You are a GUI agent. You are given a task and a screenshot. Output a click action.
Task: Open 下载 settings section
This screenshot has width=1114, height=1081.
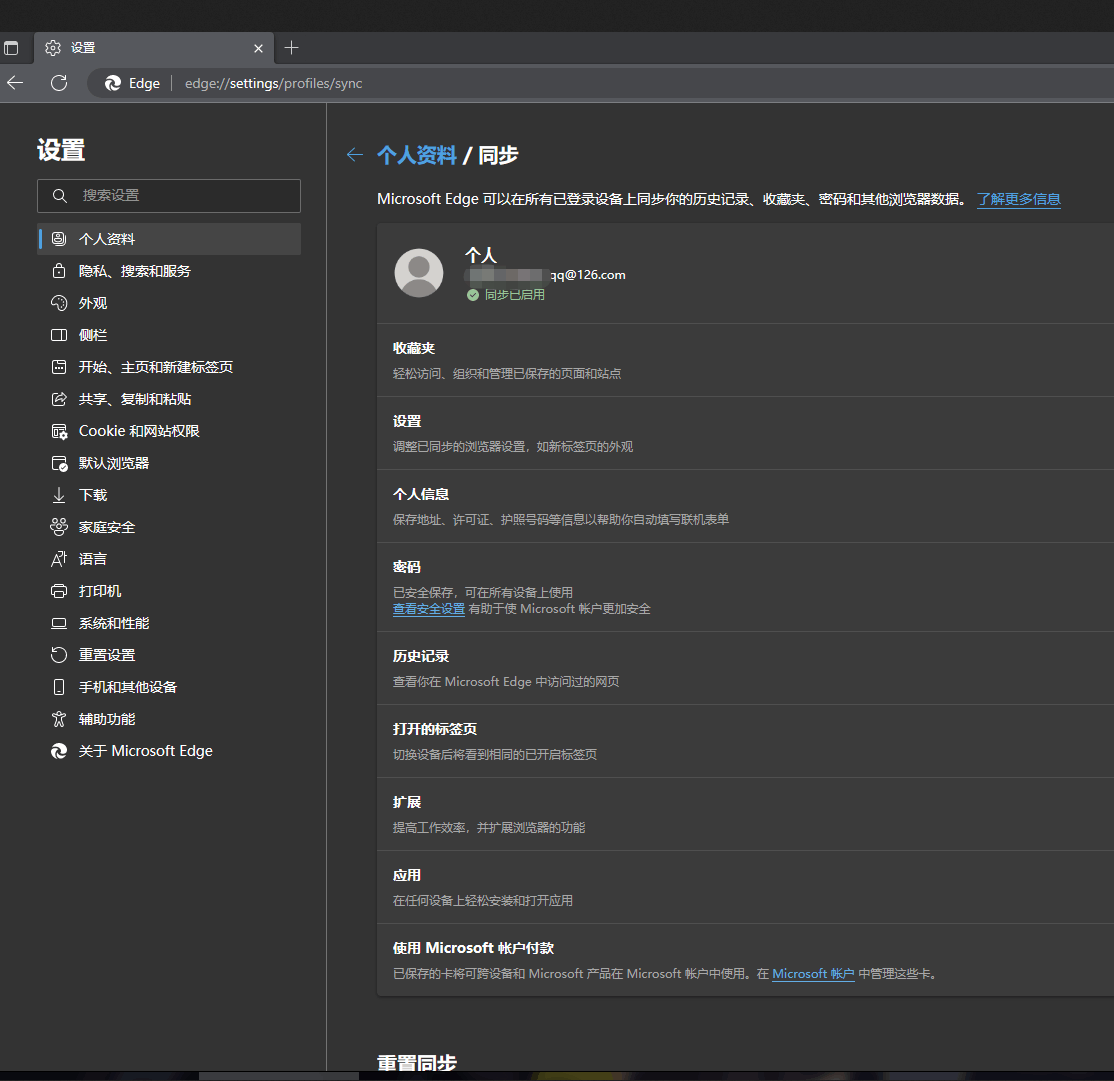[169, 495]
